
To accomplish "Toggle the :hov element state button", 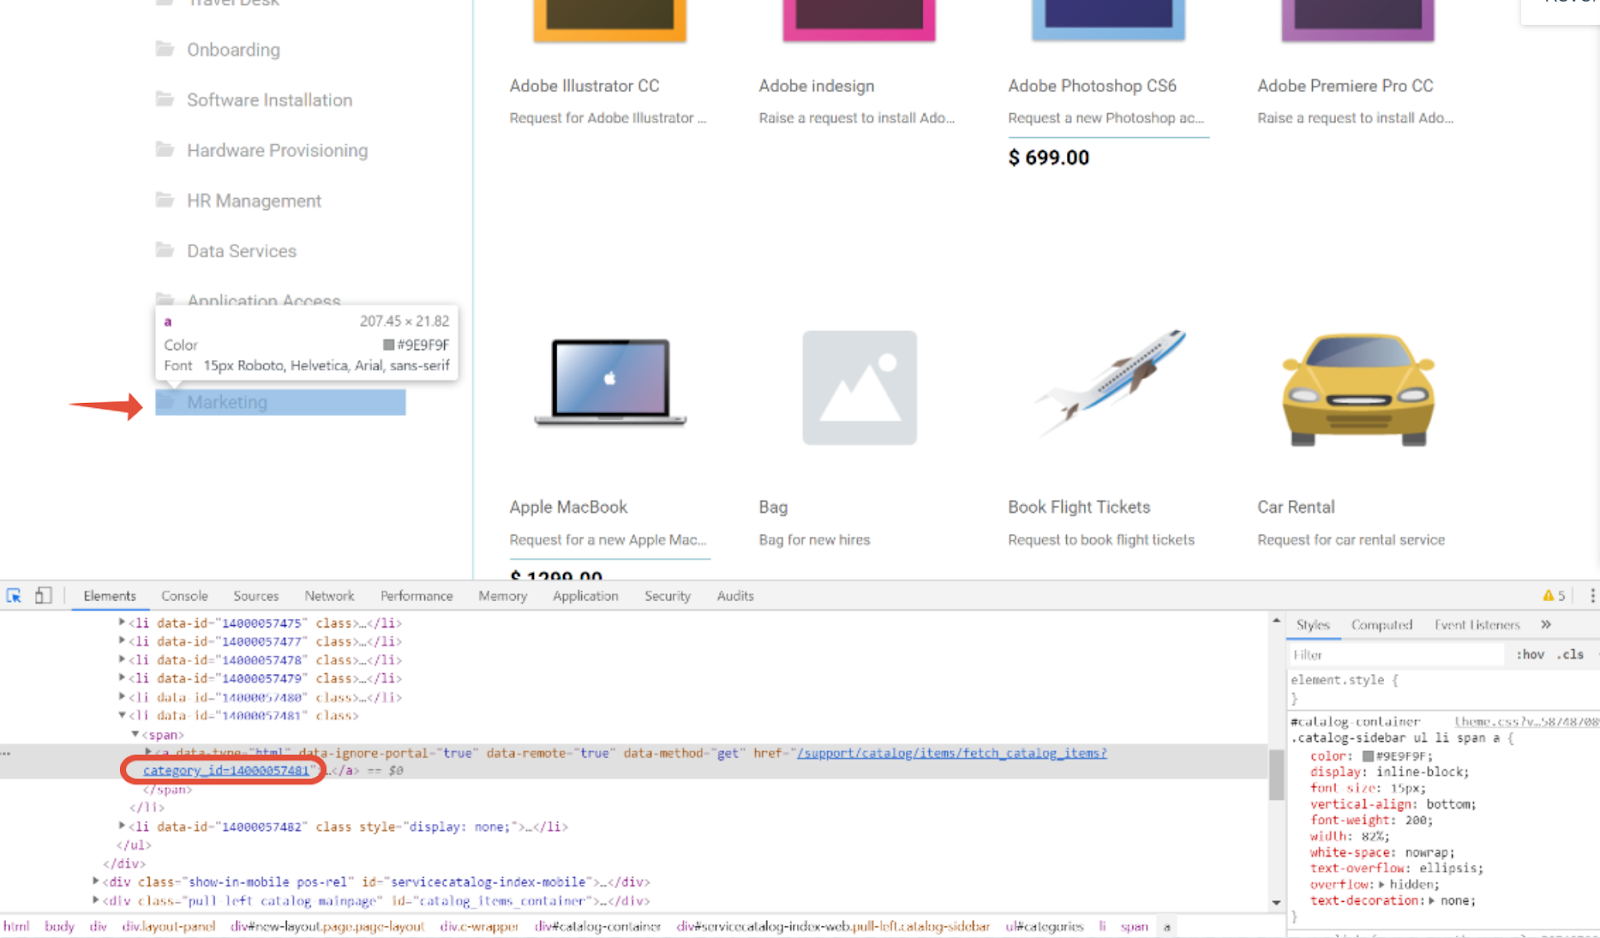I will click(1530, 655).
